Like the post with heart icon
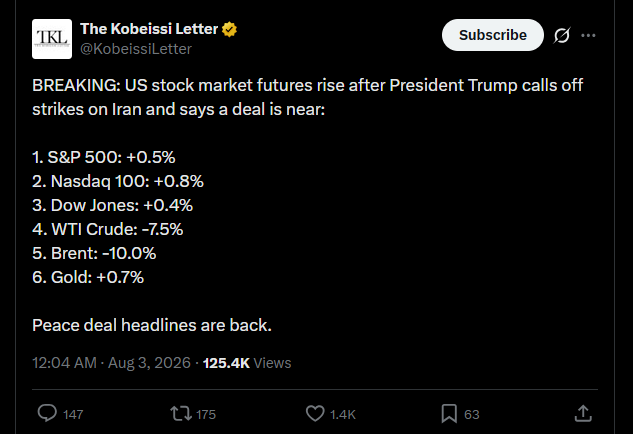The width and height of the screenshot is (633, 434). click(x=315, y=414)
